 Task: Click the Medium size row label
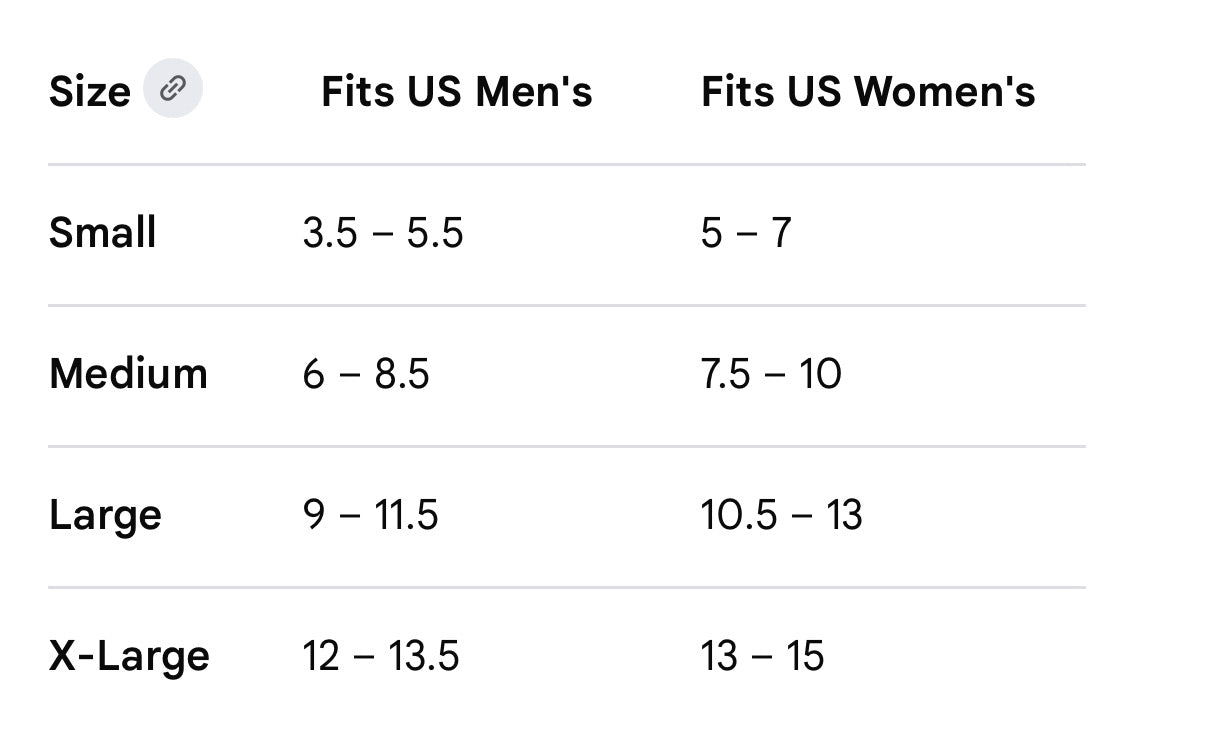tap(129, 374)
